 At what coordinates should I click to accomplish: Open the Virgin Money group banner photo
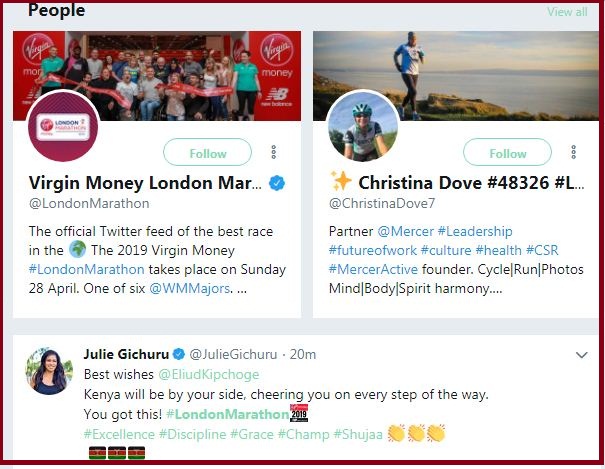pos(157,76)
